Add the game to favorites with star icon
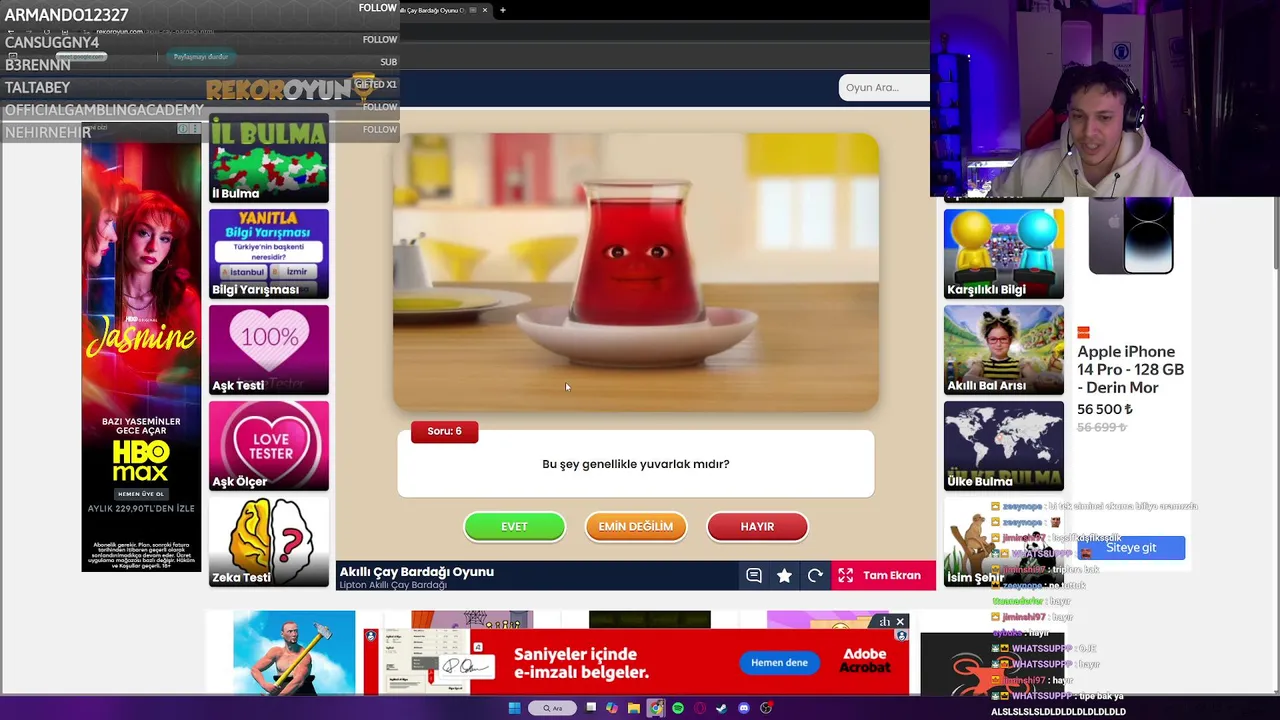Image resolution: width=1280 pixels, height=720 pixels. (784, 575)
